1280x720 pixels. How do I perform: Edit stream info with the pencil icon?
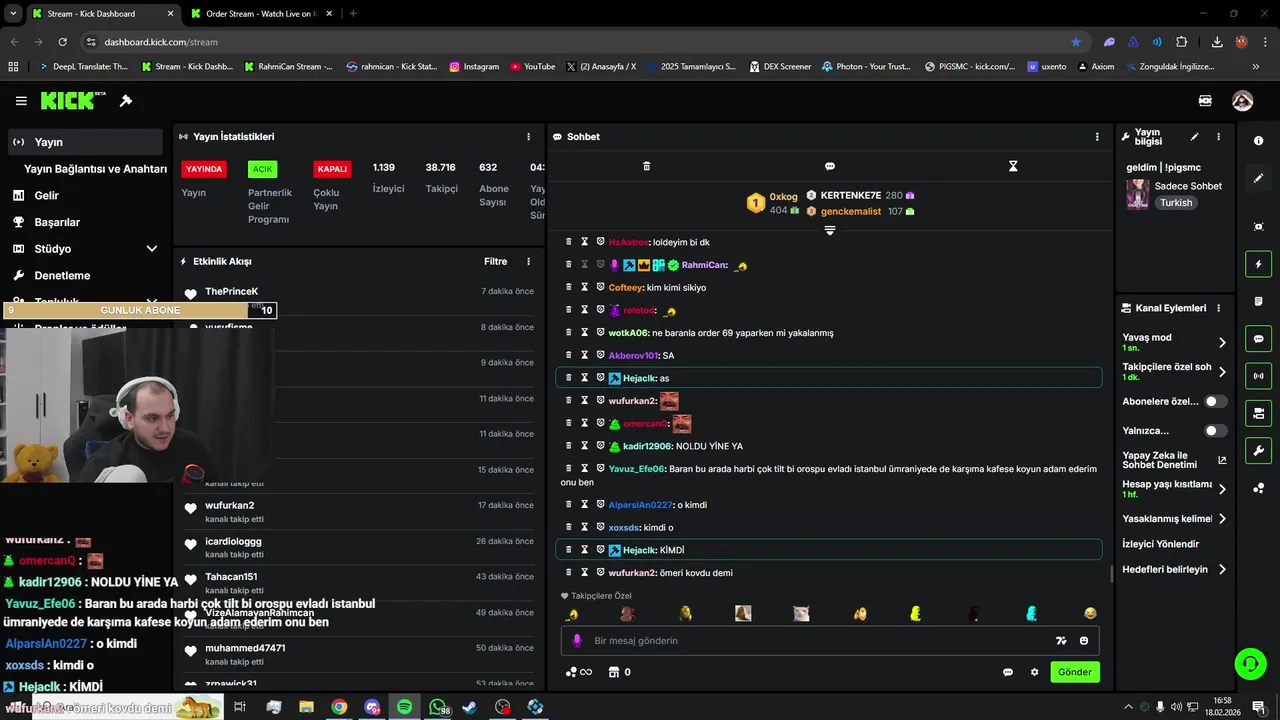pos(1194,137)
